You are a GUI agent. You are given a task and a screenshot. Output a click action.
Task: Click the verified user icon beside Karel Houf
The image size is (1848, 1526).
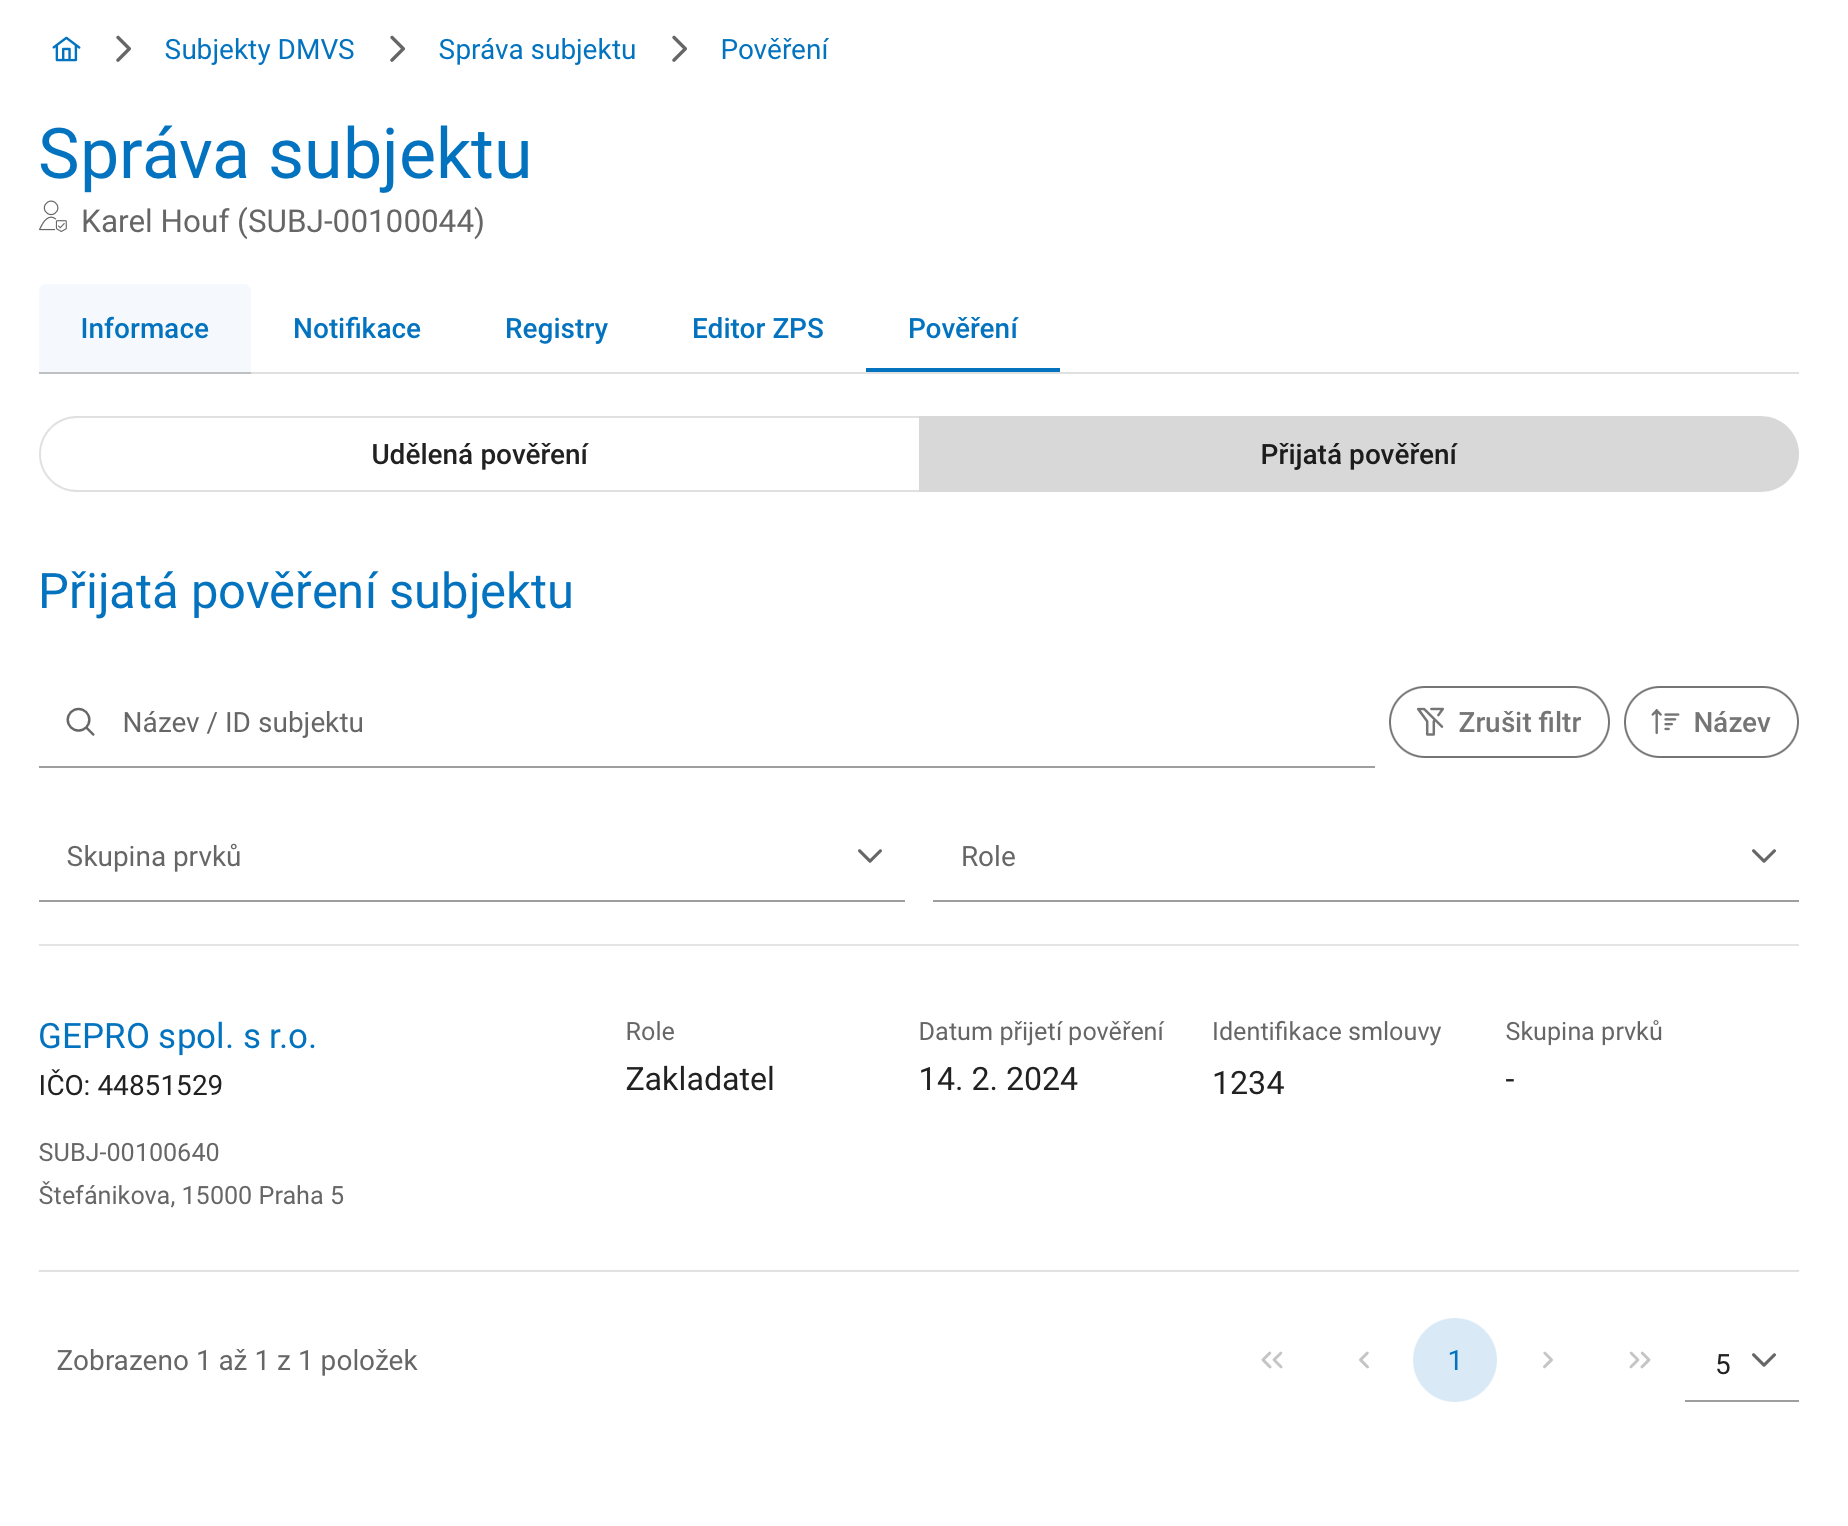point(53,217)
